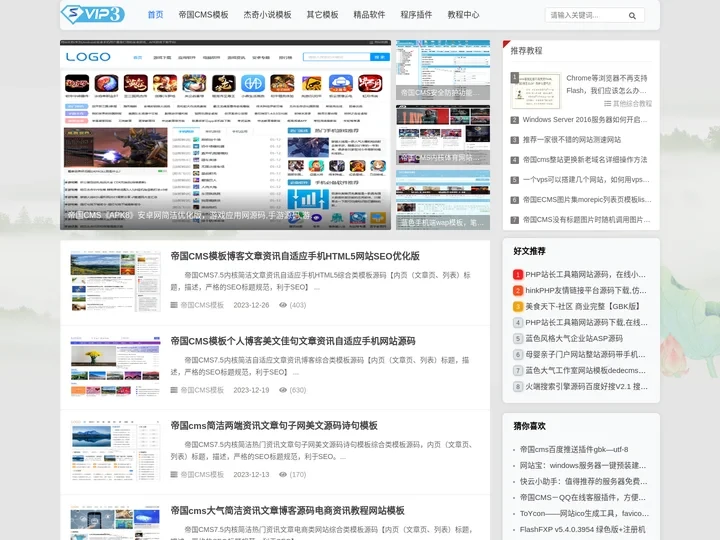Click the view-count eye icon showing 170
Screen dimensions: 720x540
(283, 474)
